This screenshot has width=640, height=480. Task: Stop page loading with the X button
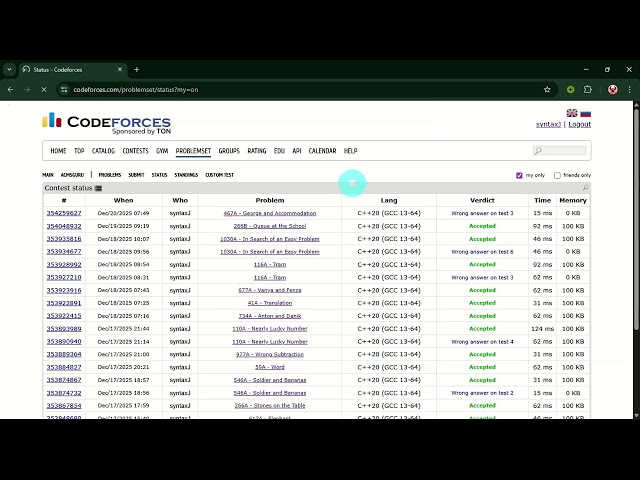click(x=43, y=89)
